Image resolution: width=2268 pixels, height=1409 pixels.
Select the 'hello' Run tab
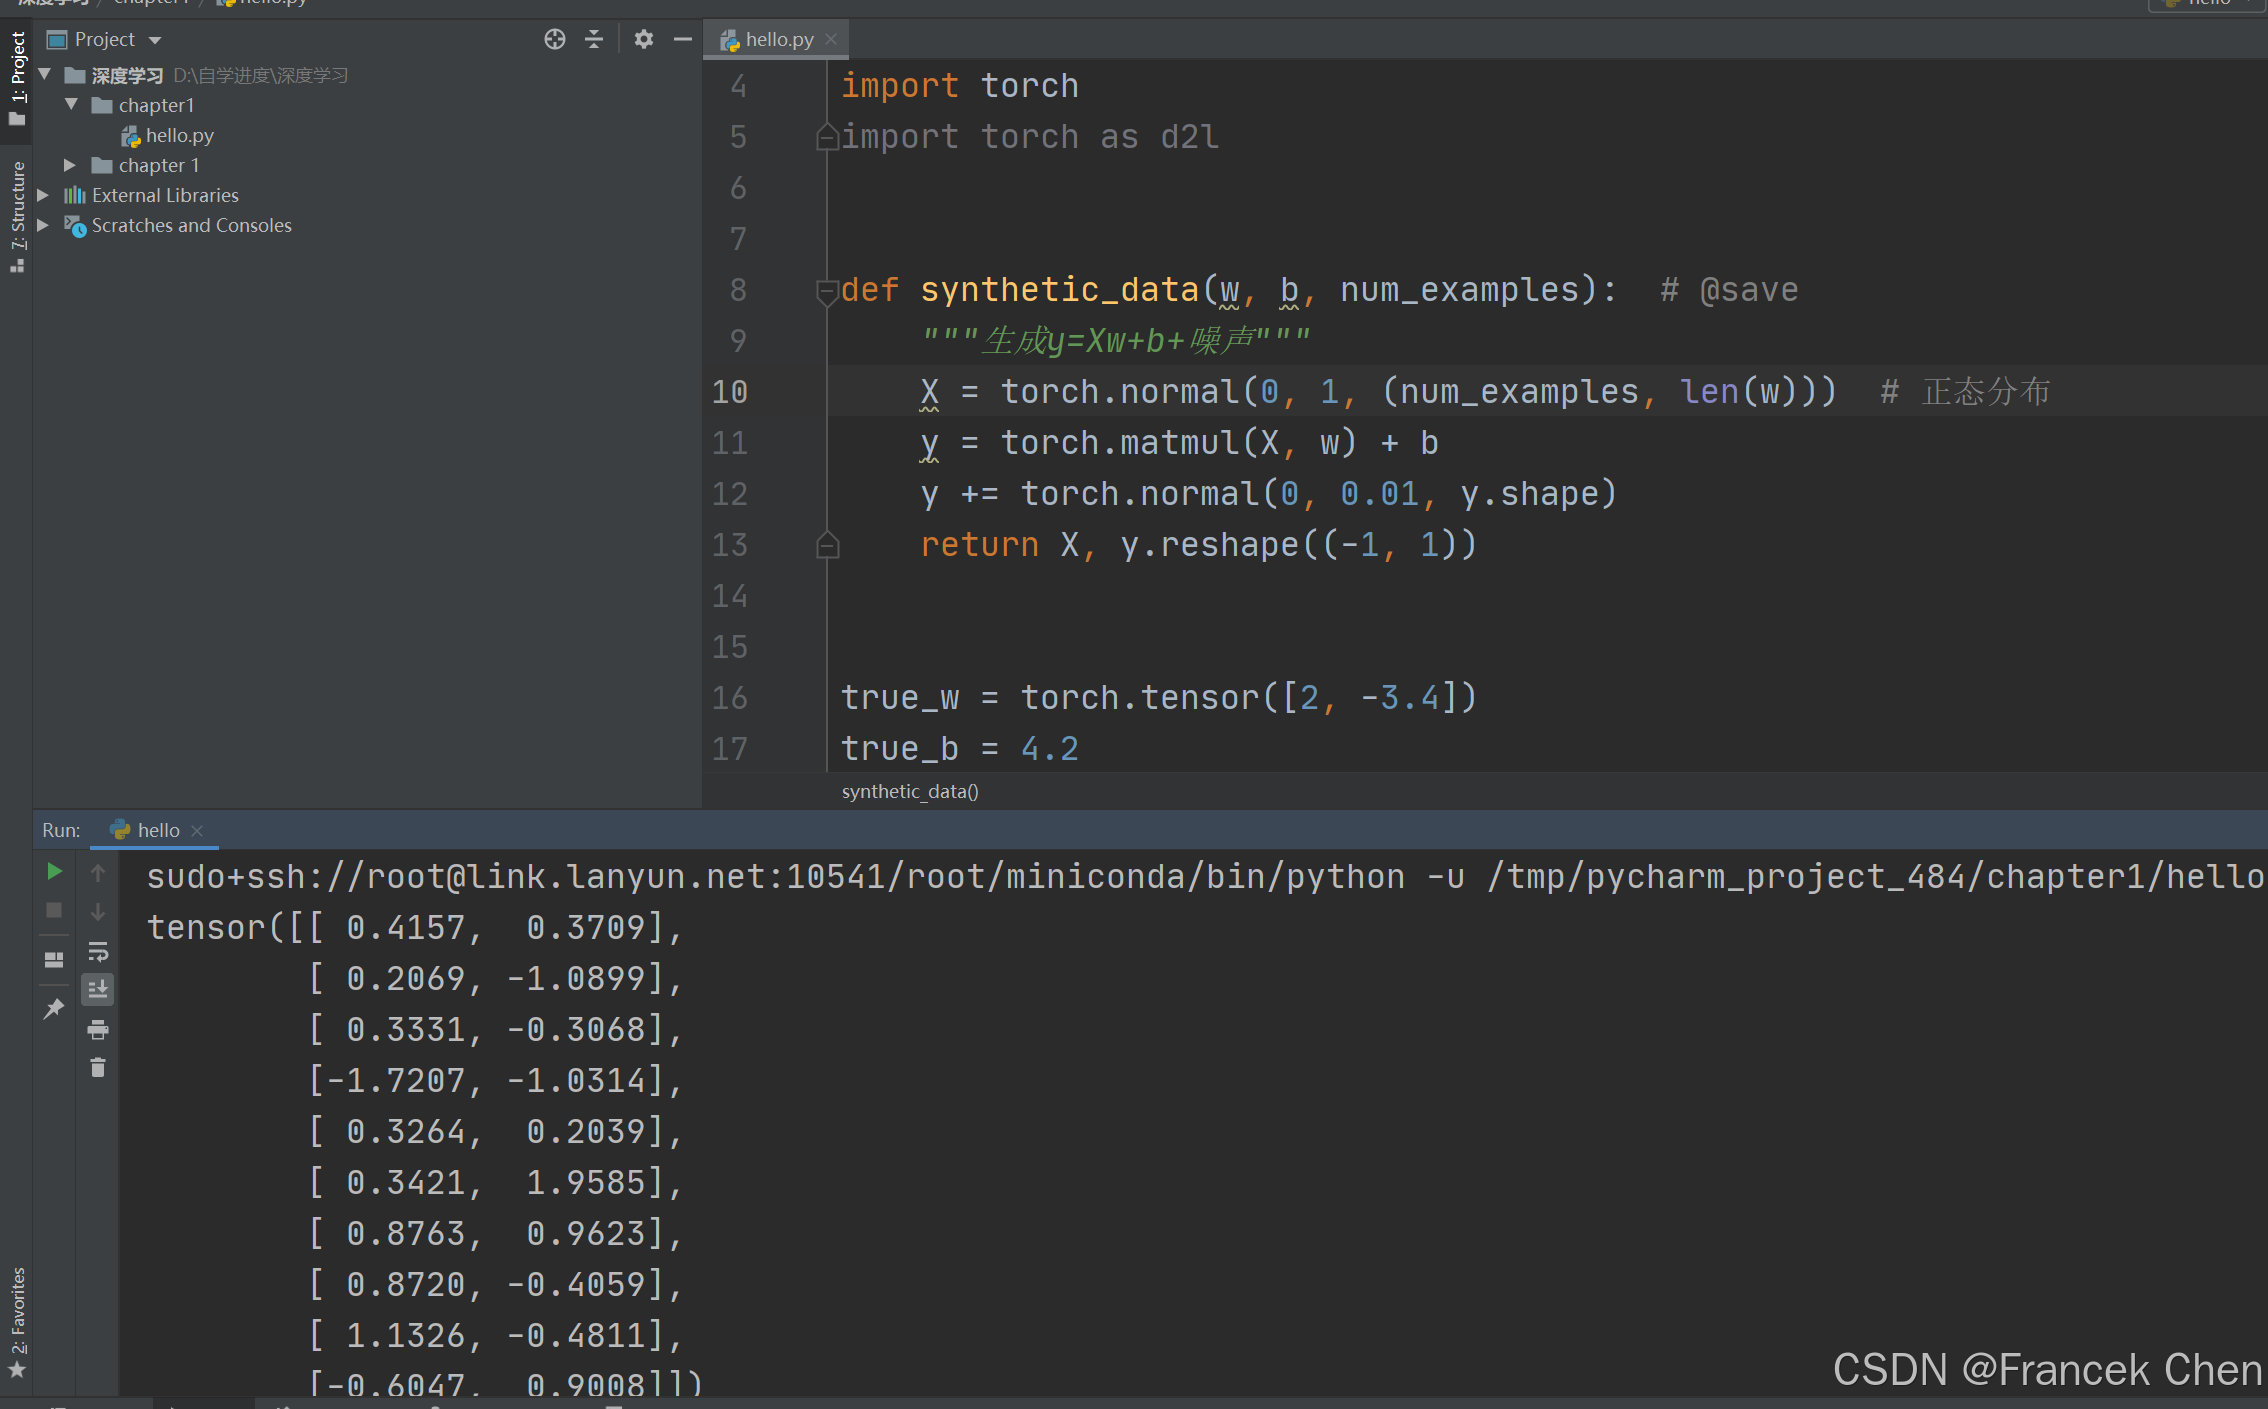pos(158,830)
